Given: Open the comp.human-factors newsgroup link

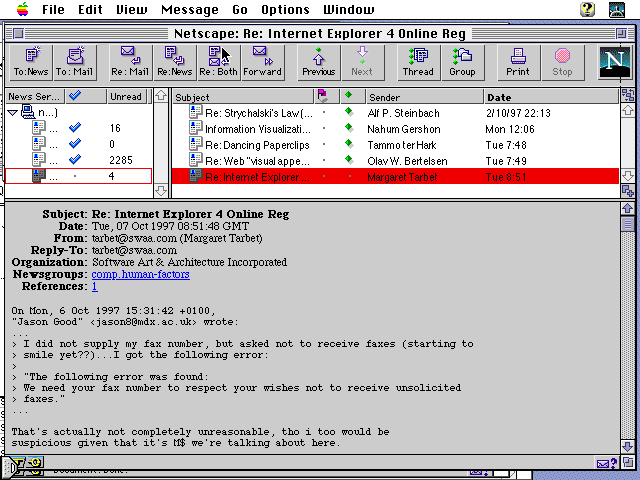Looking at the screenshot, I should point(140,274).
